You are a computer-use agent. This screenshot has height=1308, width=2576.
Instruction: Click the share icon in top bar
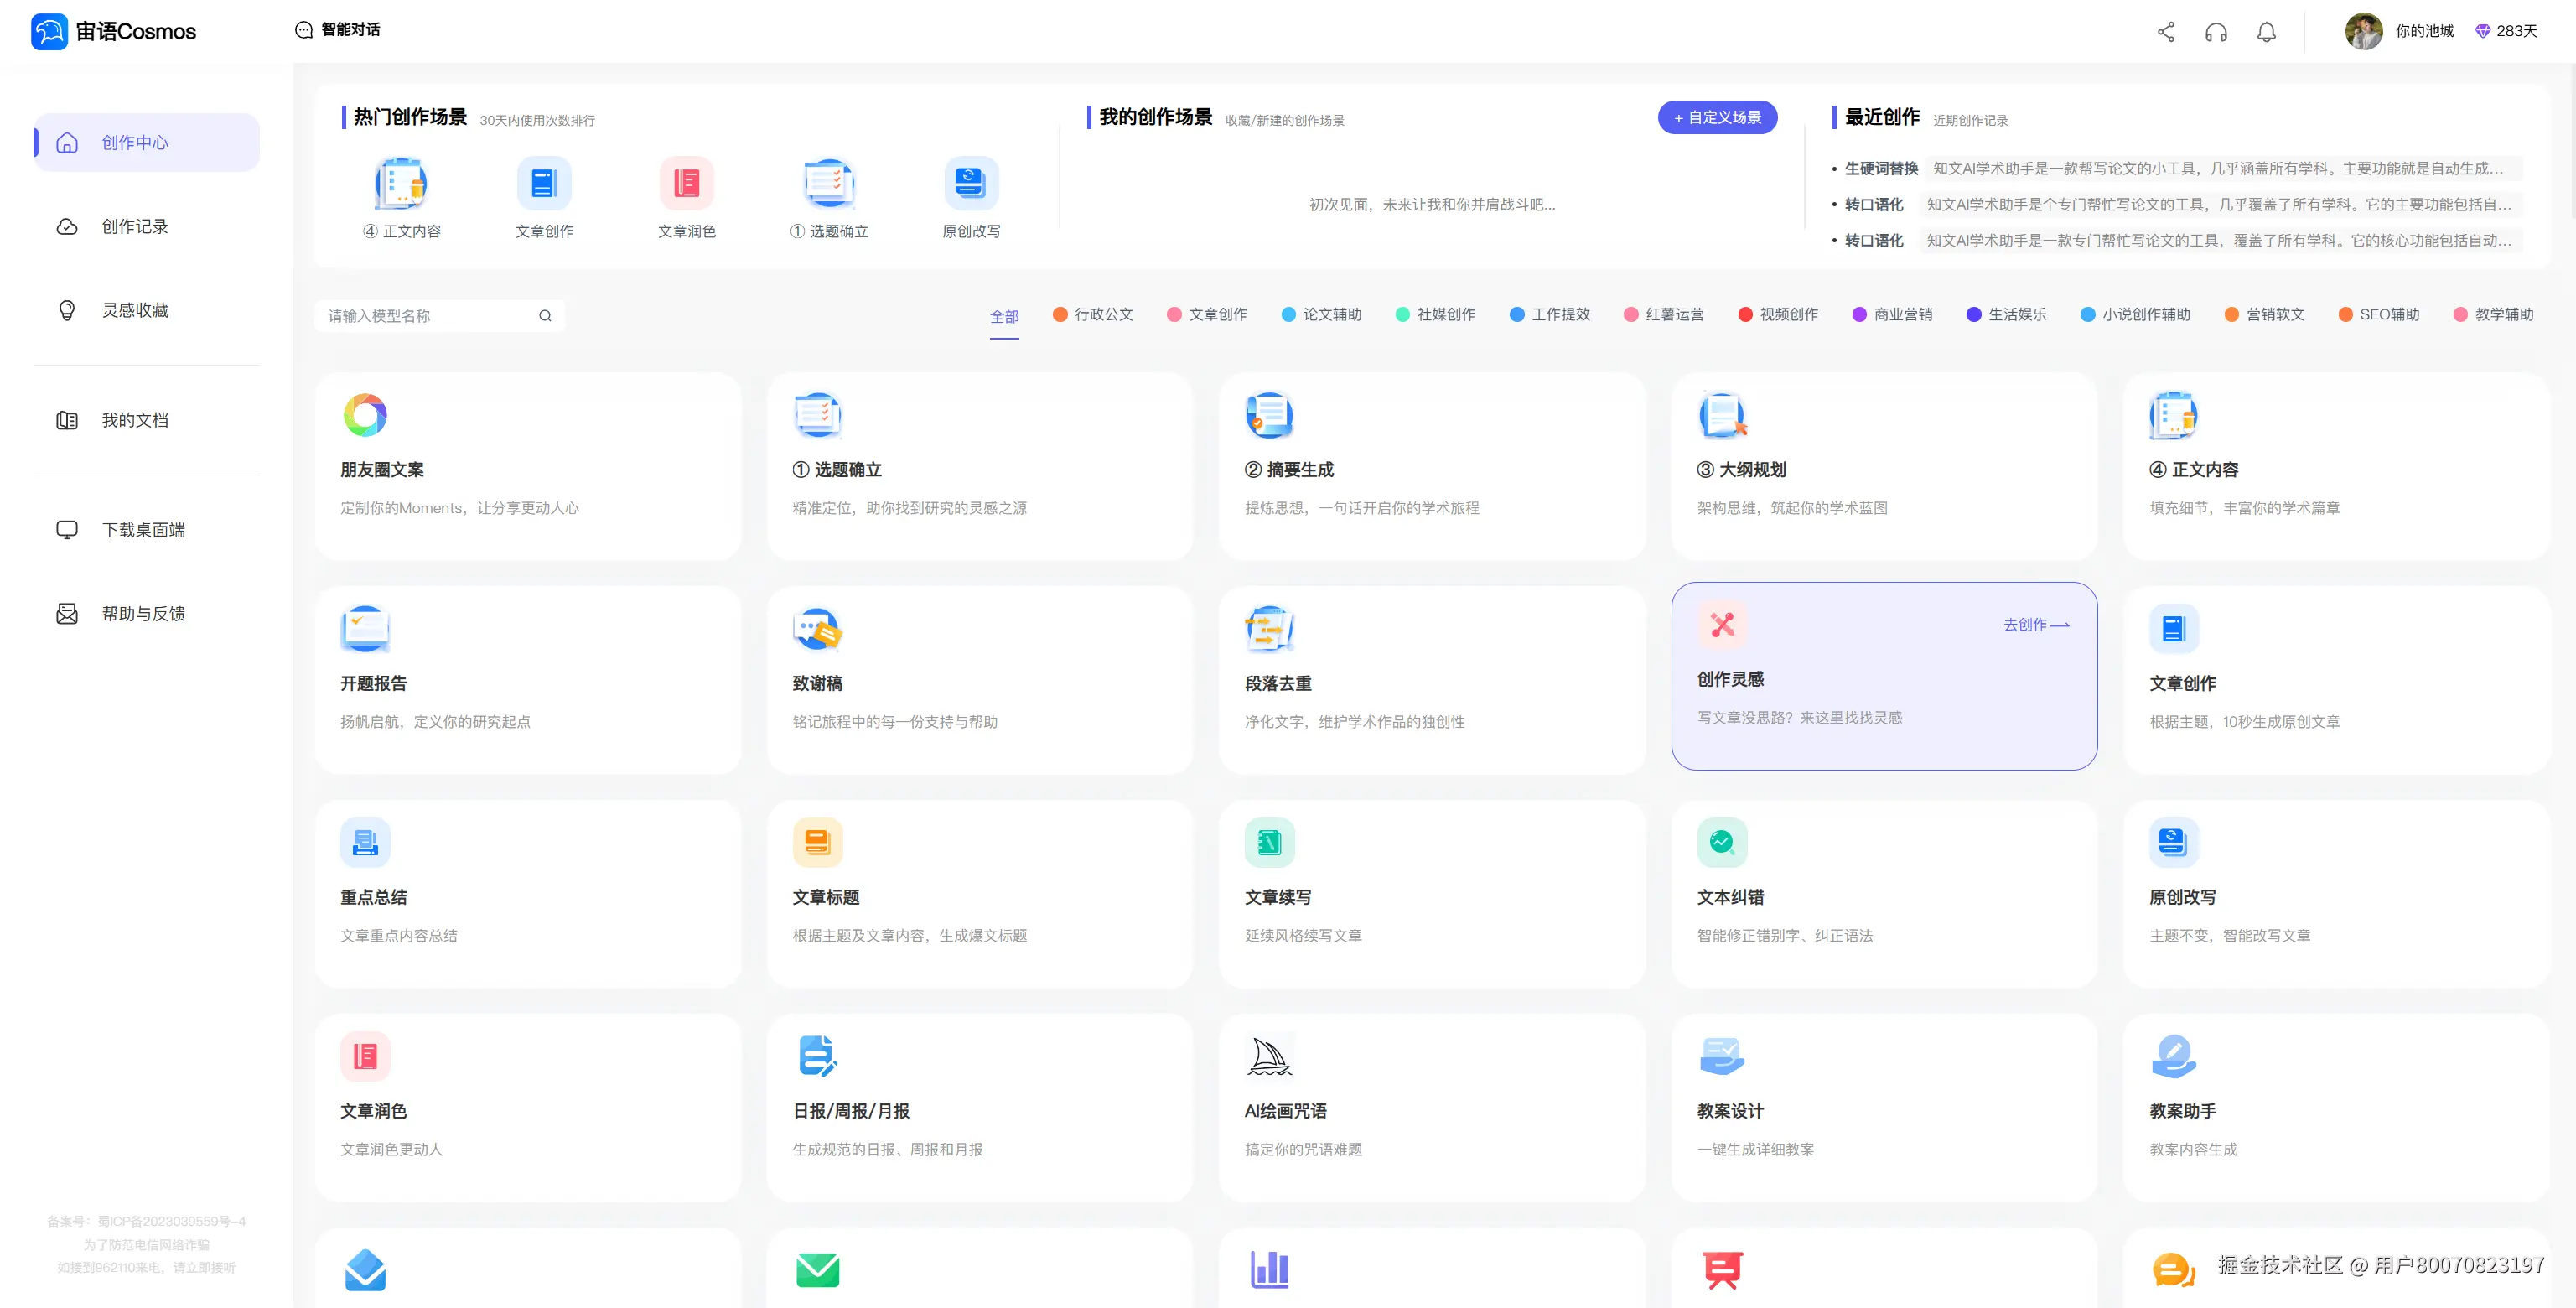coord(2165,32)
